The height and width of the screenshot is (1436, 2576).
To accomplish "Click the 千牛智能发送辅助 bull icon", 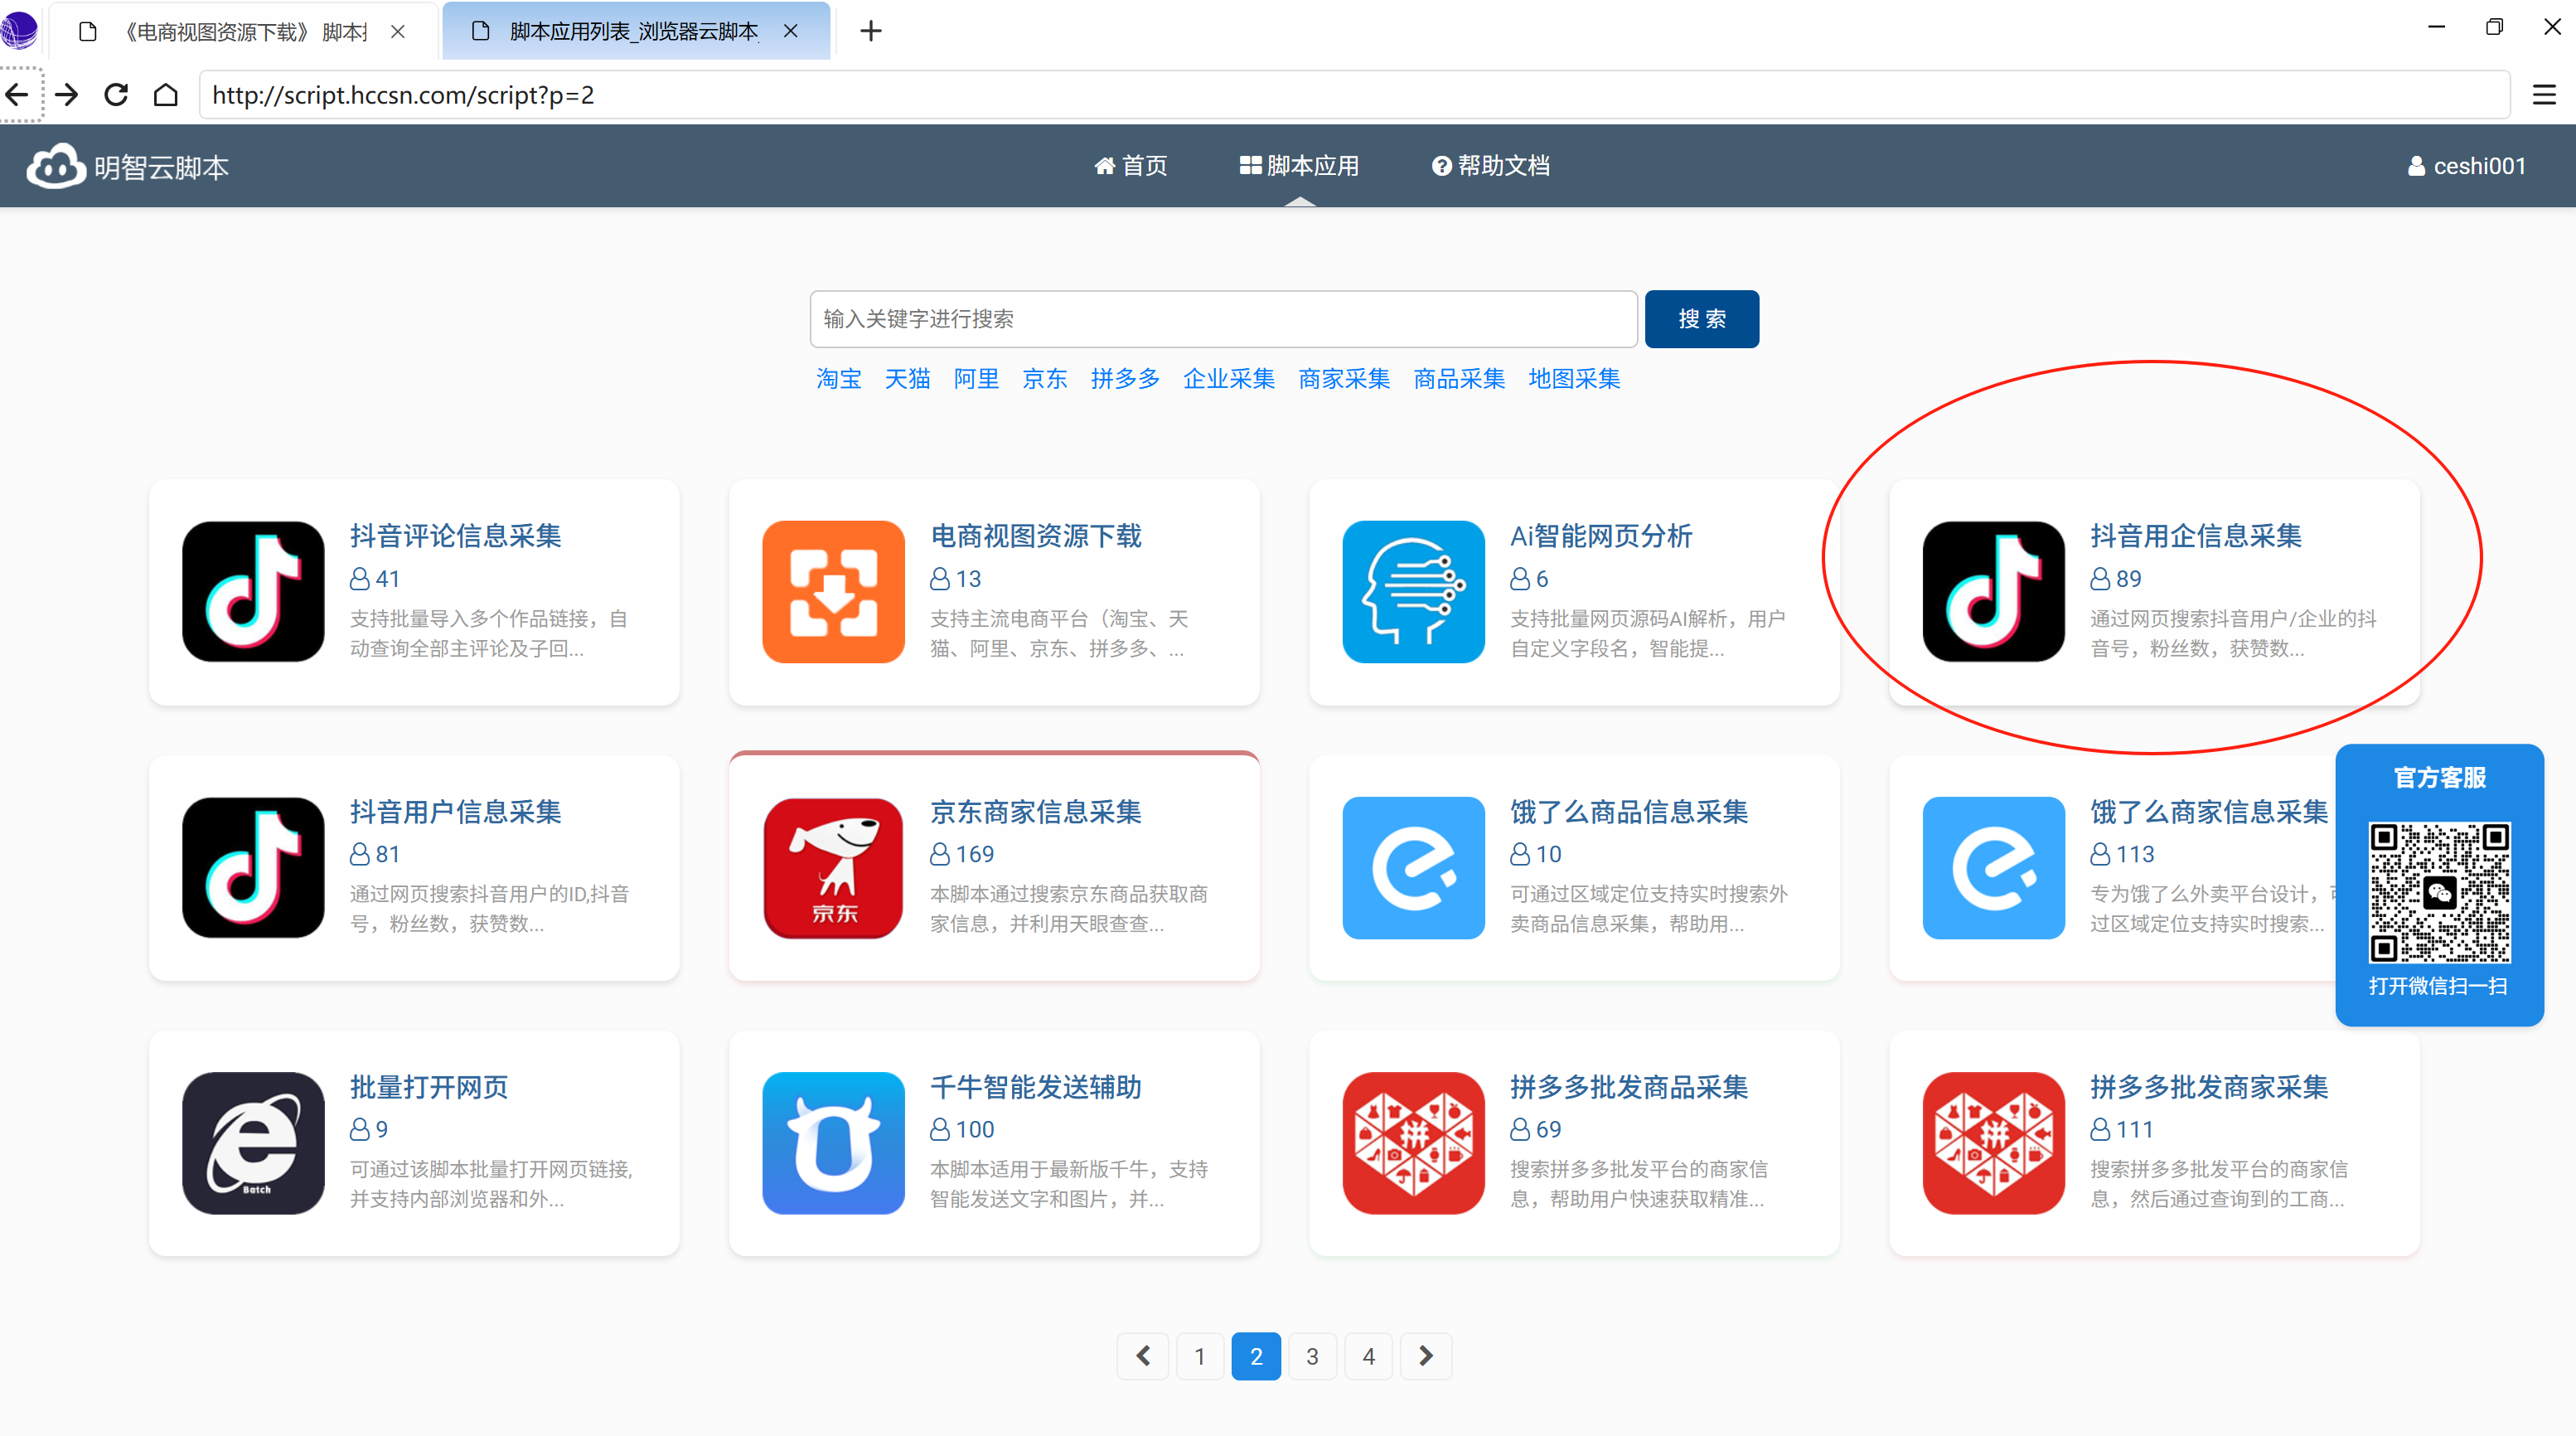I will tap(833, 1143).
